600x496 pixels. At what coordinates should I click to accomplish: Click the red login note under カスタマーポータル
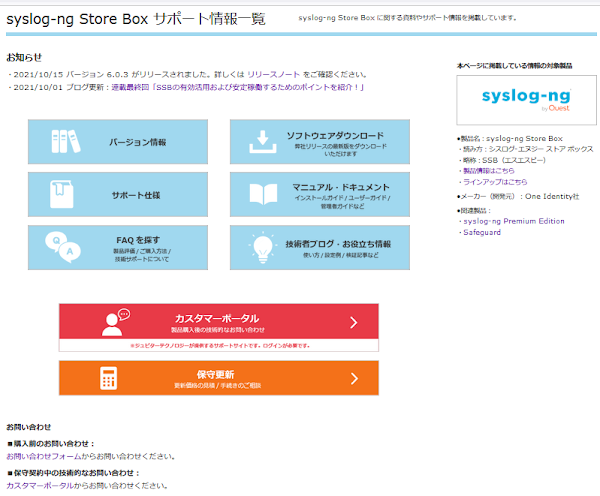point(220,346)
